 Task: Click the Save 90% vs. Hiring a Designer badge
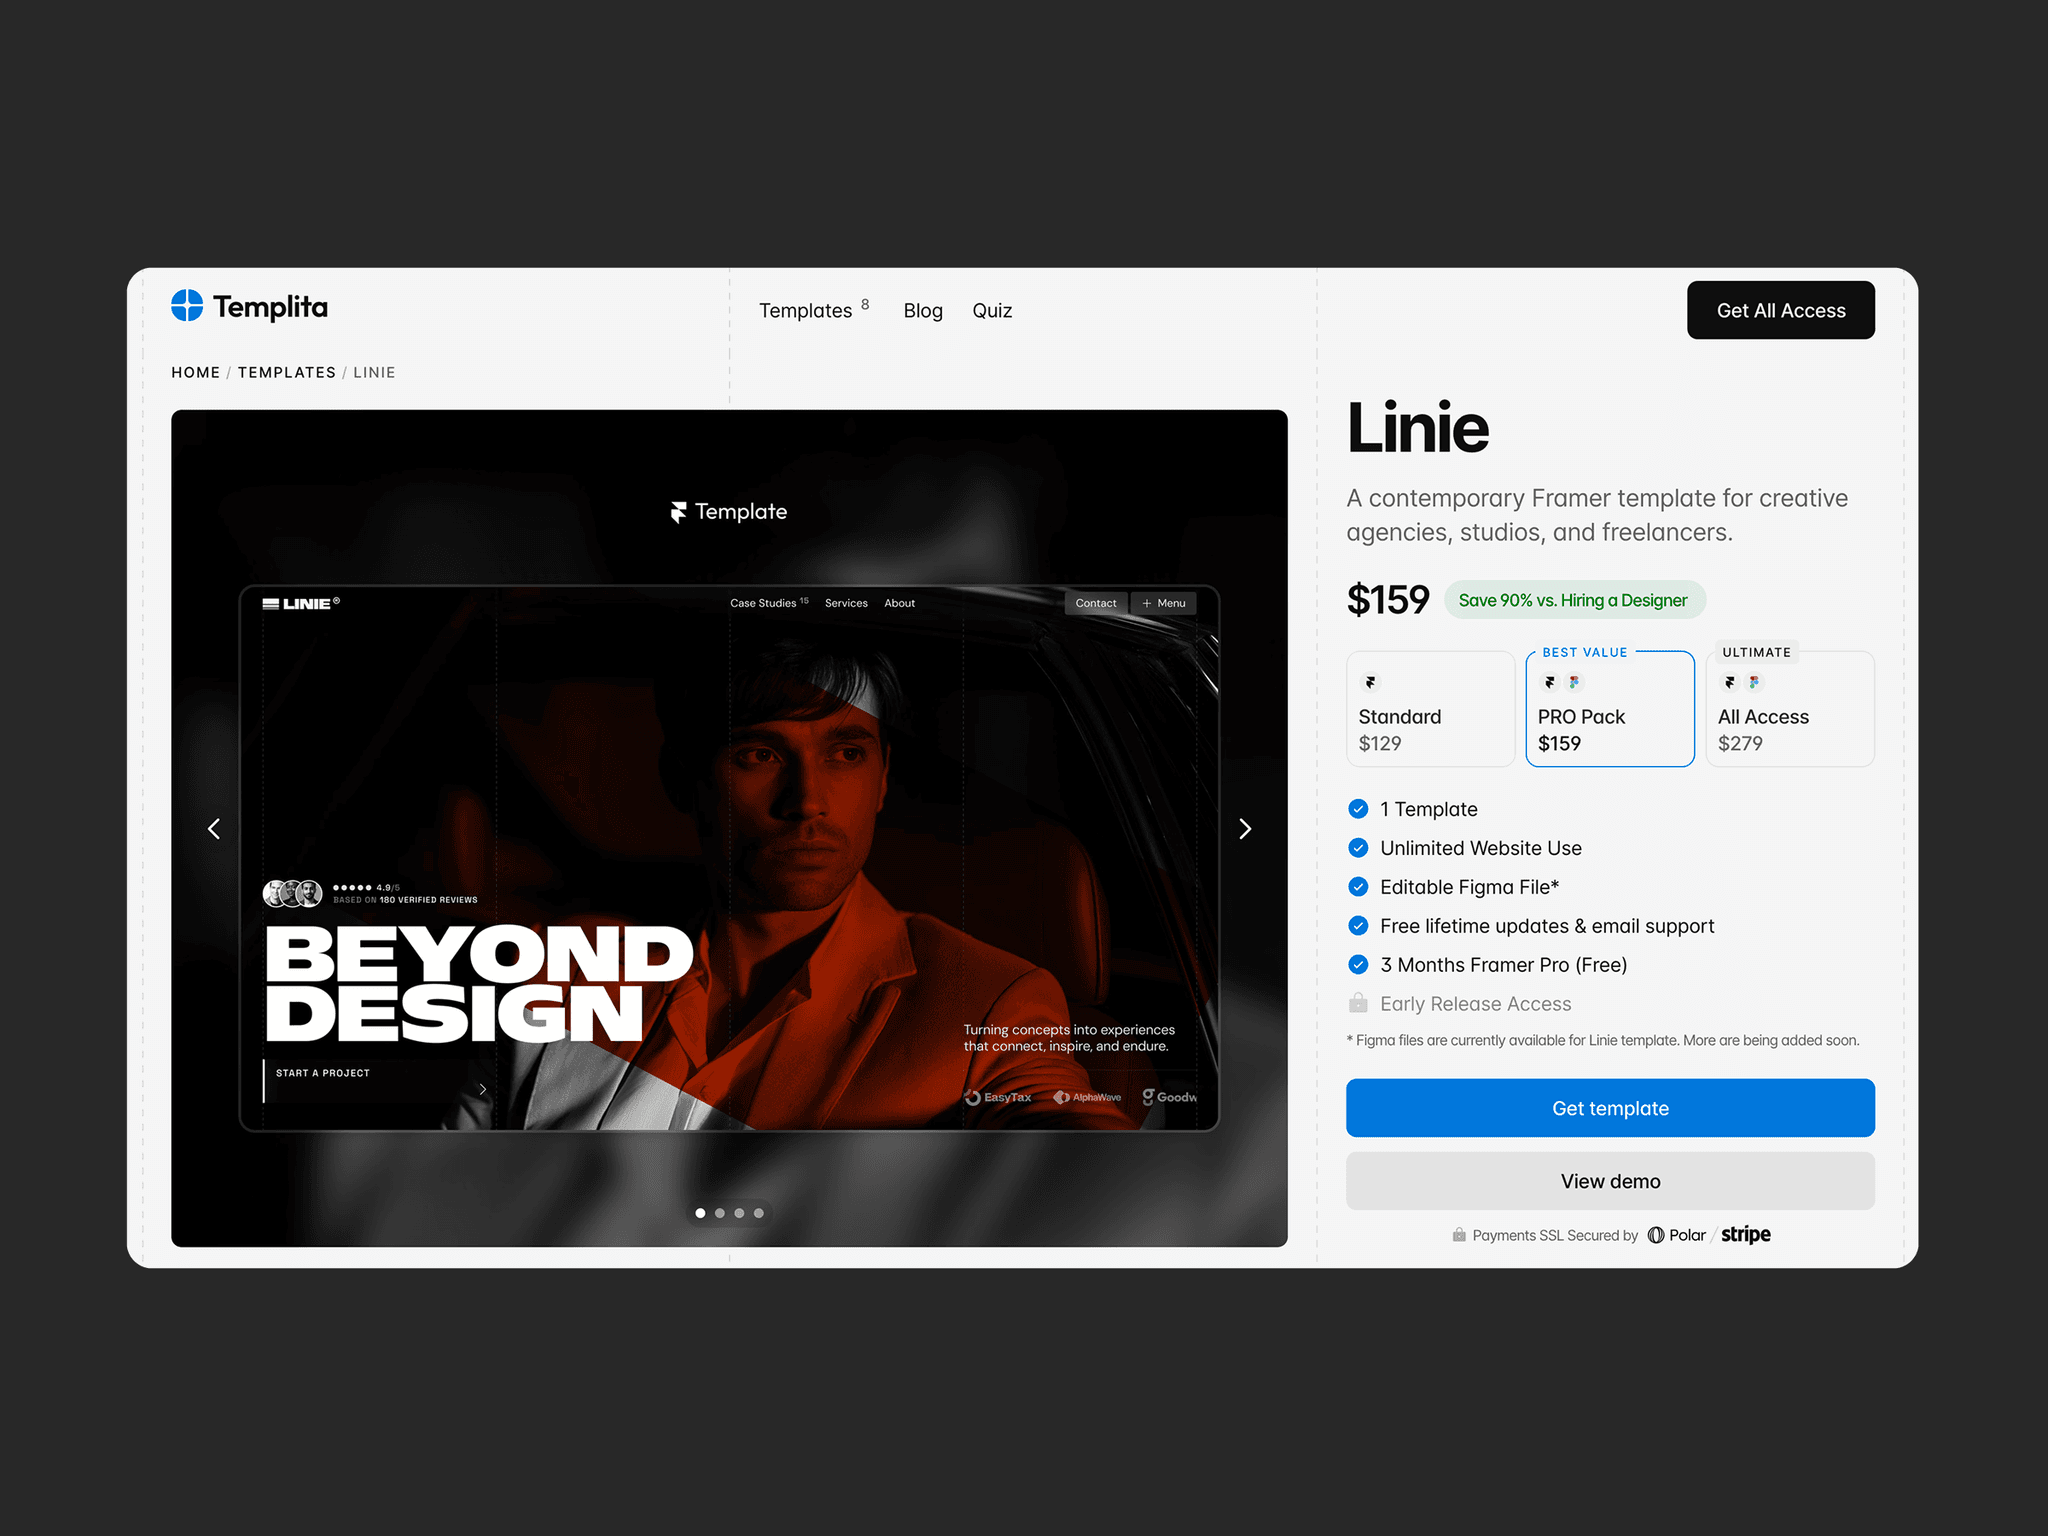(x=1575, y=600)
